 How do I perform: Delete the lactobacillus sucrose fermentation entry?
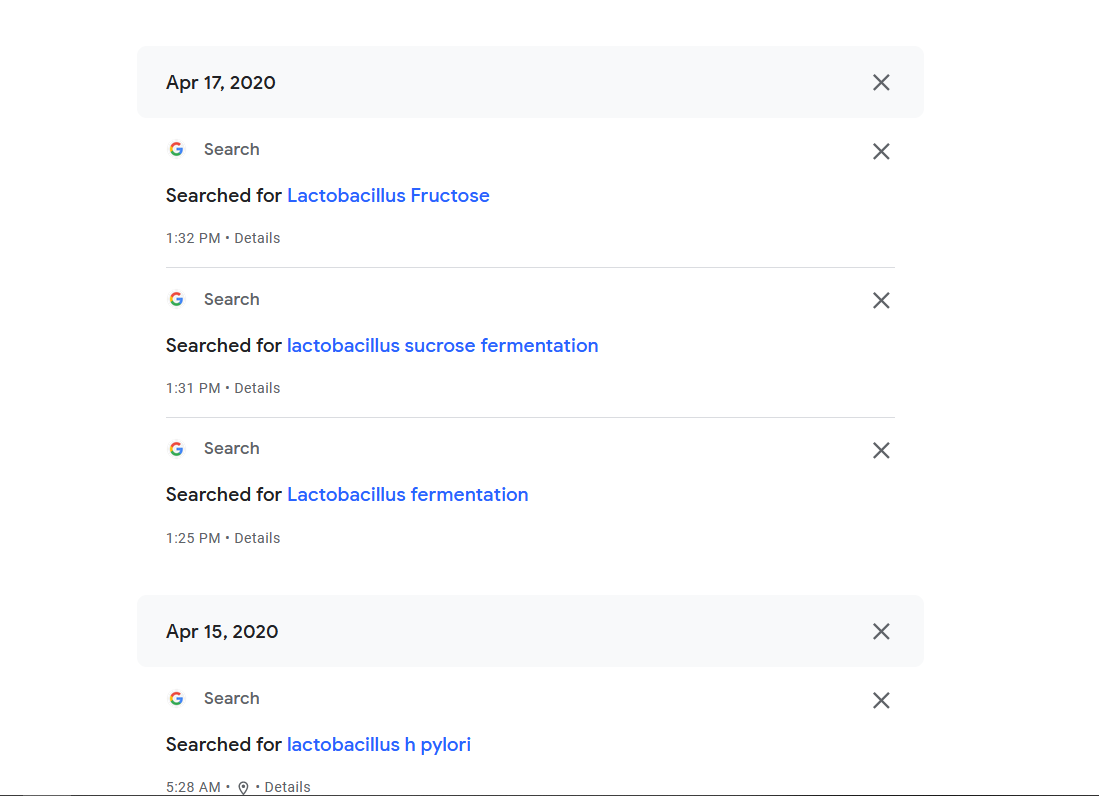(881, 301)
